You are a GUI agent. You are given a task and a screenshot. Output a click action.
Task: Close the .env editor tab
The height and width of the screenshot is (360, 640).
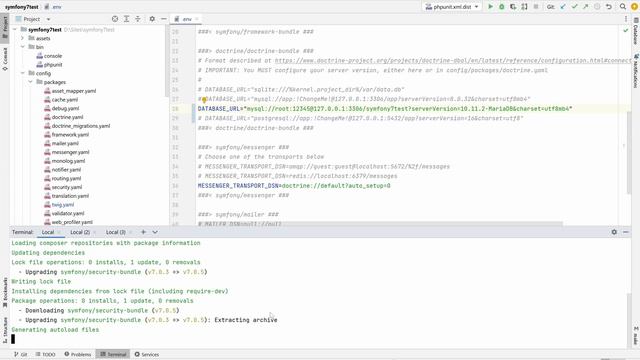(197, 19)
